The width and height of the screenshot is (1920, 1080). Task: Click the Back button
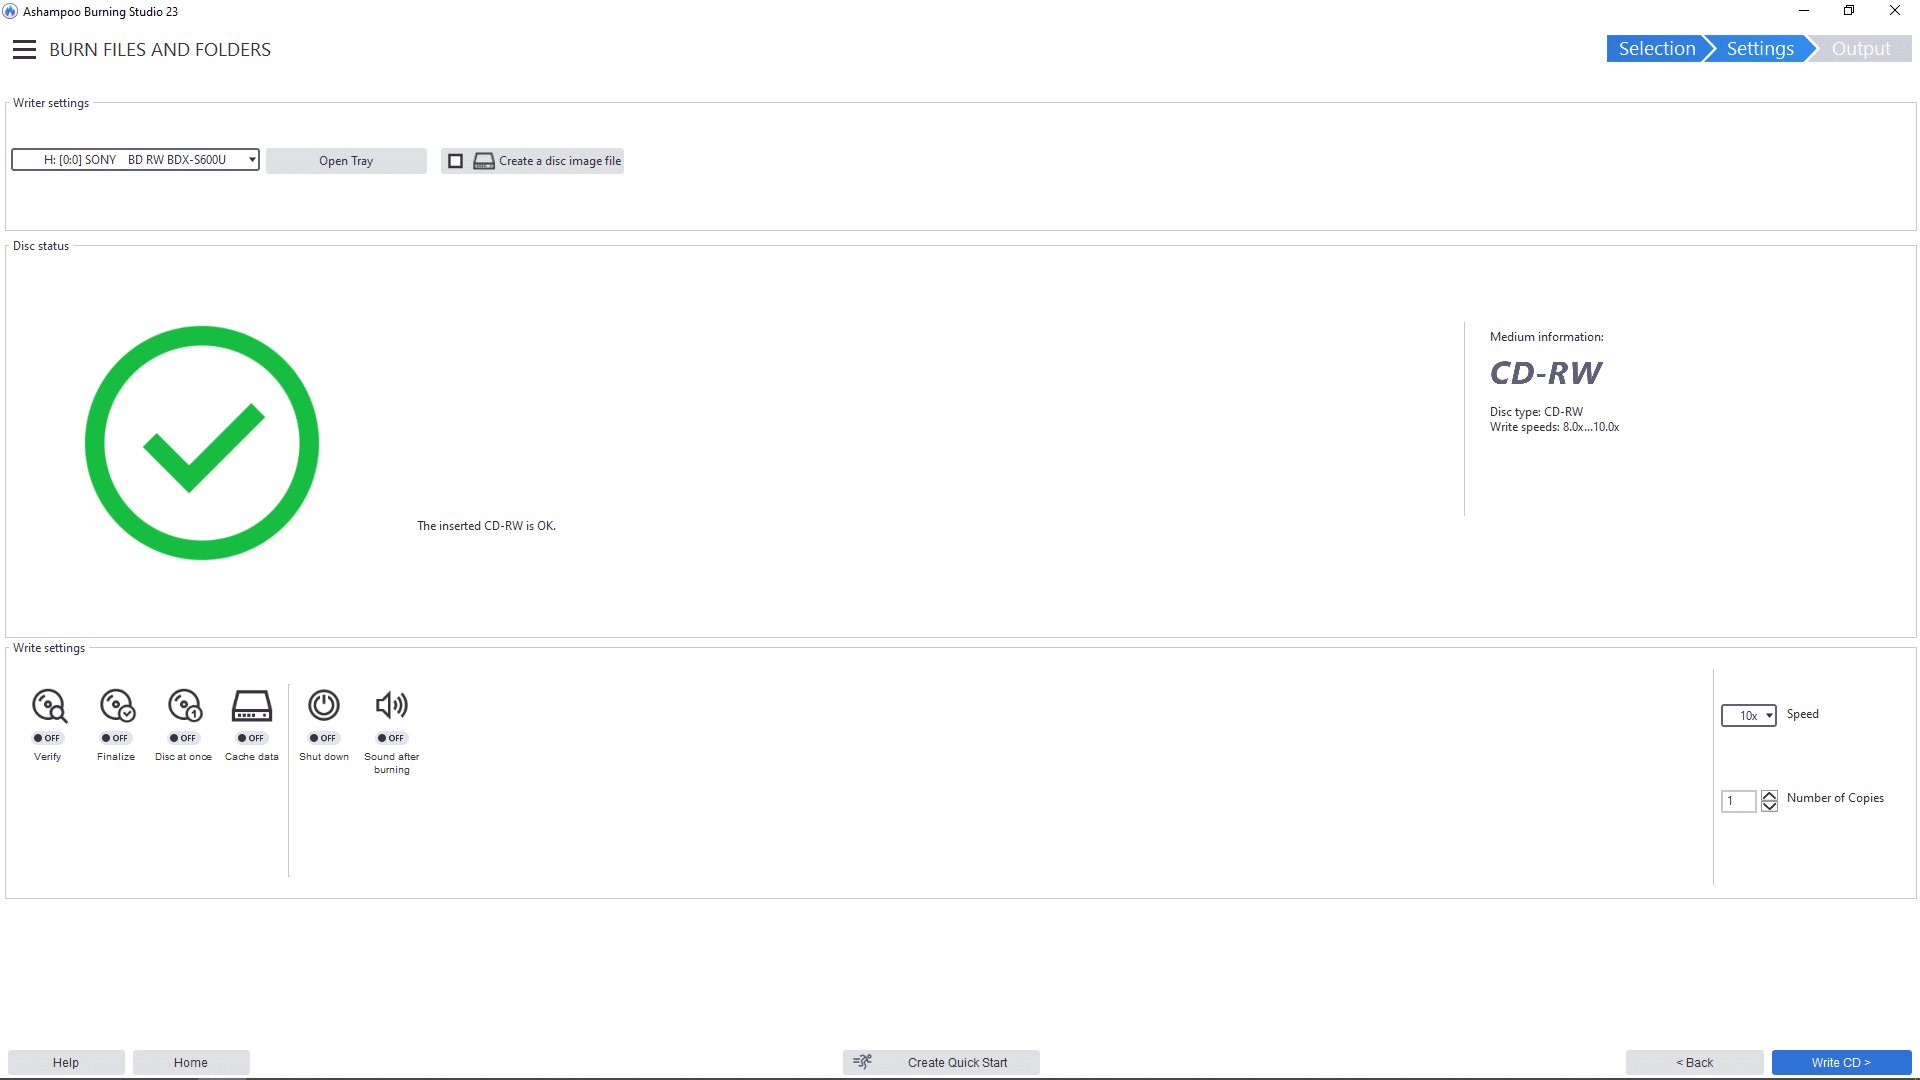(1691, 1062)
